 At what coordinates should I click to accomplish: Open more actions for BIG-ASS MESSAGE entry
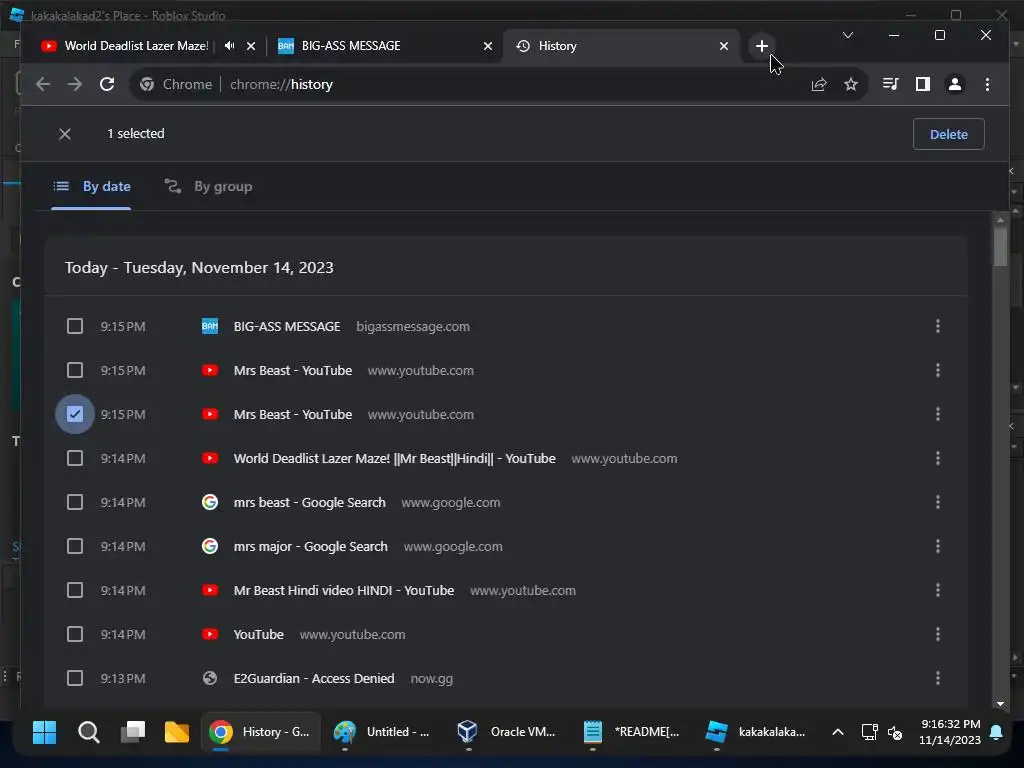pyautogui.click(x=938, y=326)
